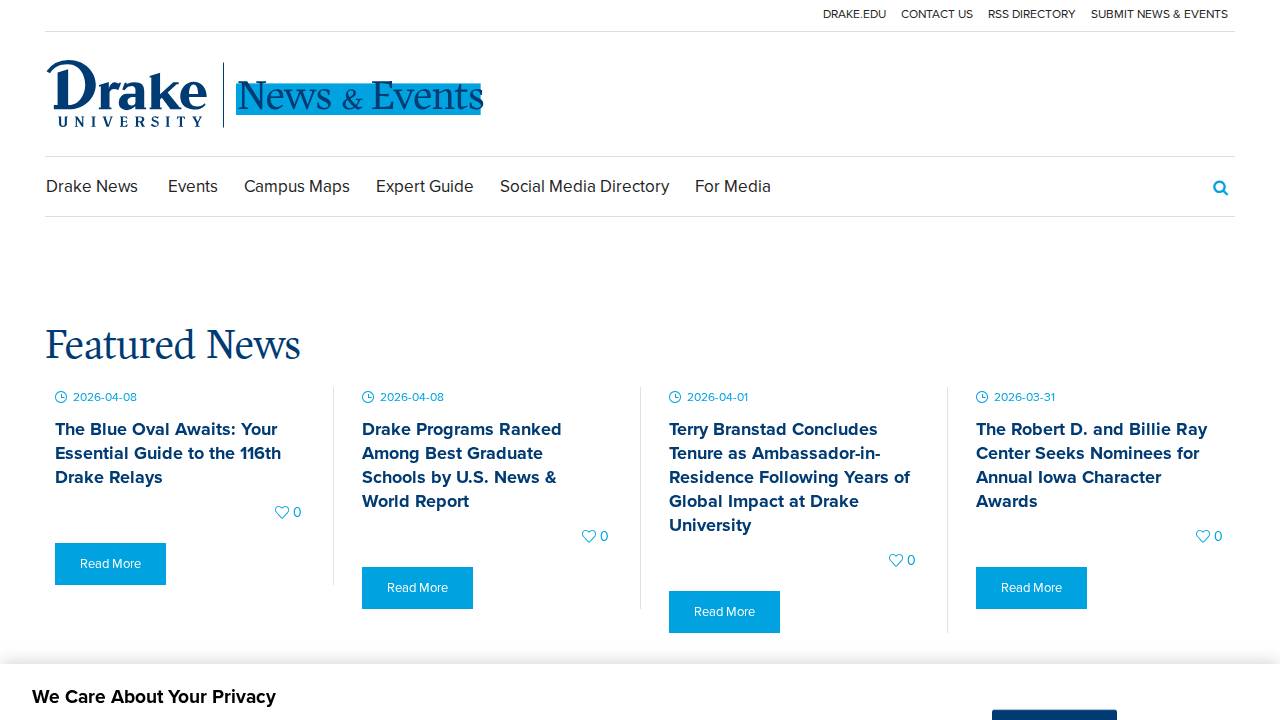The image size is (1280, 720).
Task: Select the Events menu item
Action: (x=192, y=187)
